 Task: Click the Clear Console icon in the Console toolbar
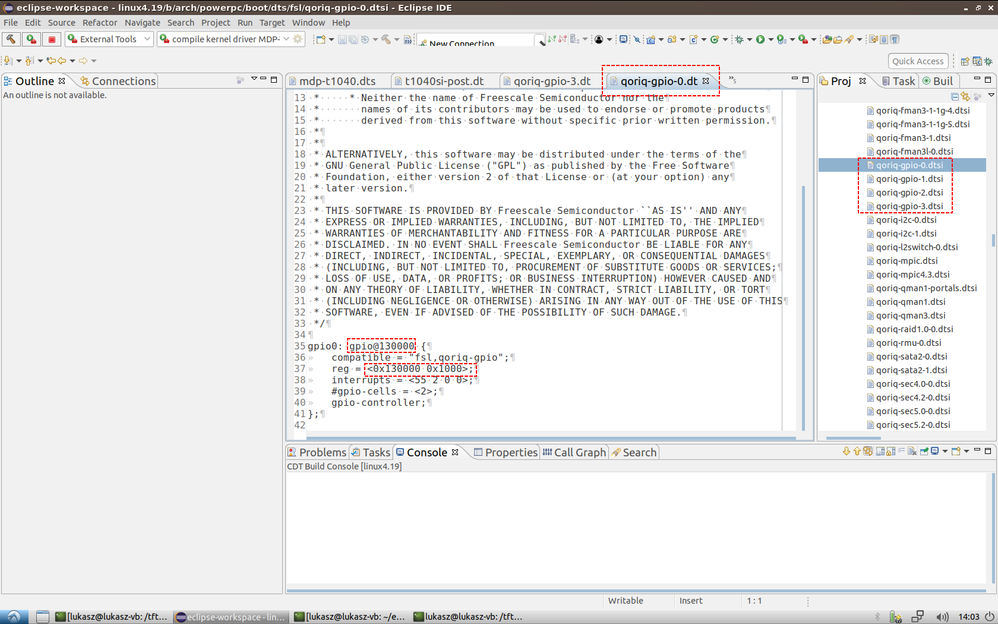pyautogui.click(x=912, y=451)
